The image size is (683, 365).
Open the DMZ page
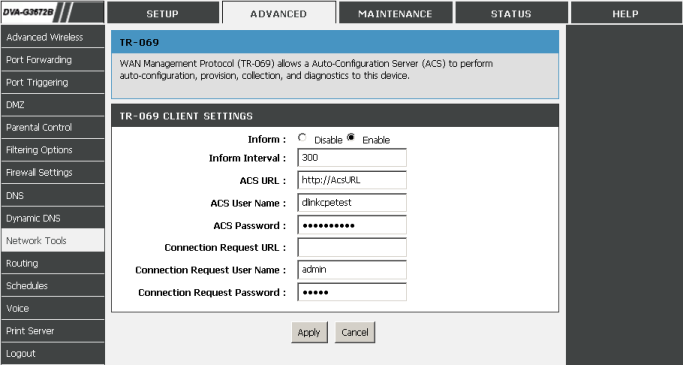(53, 105)
